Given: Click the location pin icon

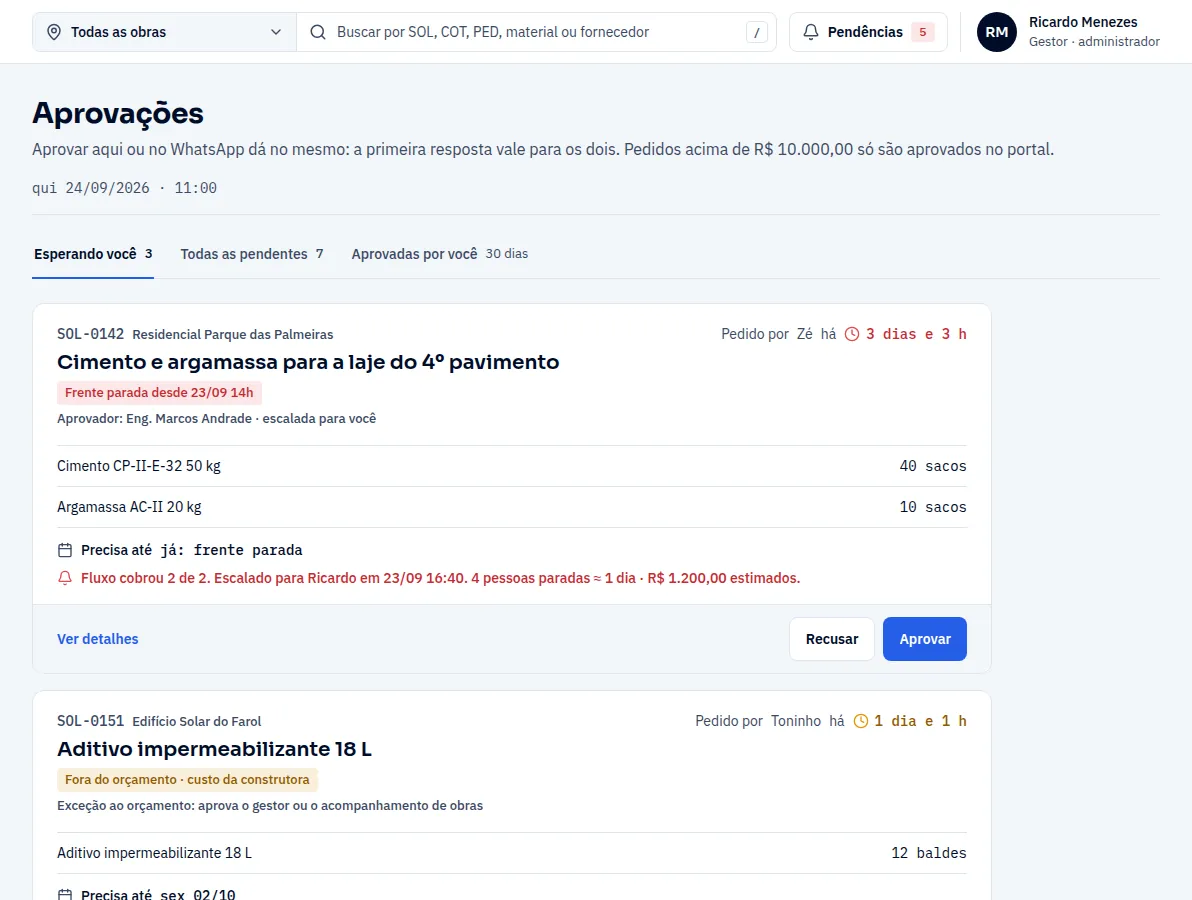Looking at the screenshot, I should click(x=54, y=32).
